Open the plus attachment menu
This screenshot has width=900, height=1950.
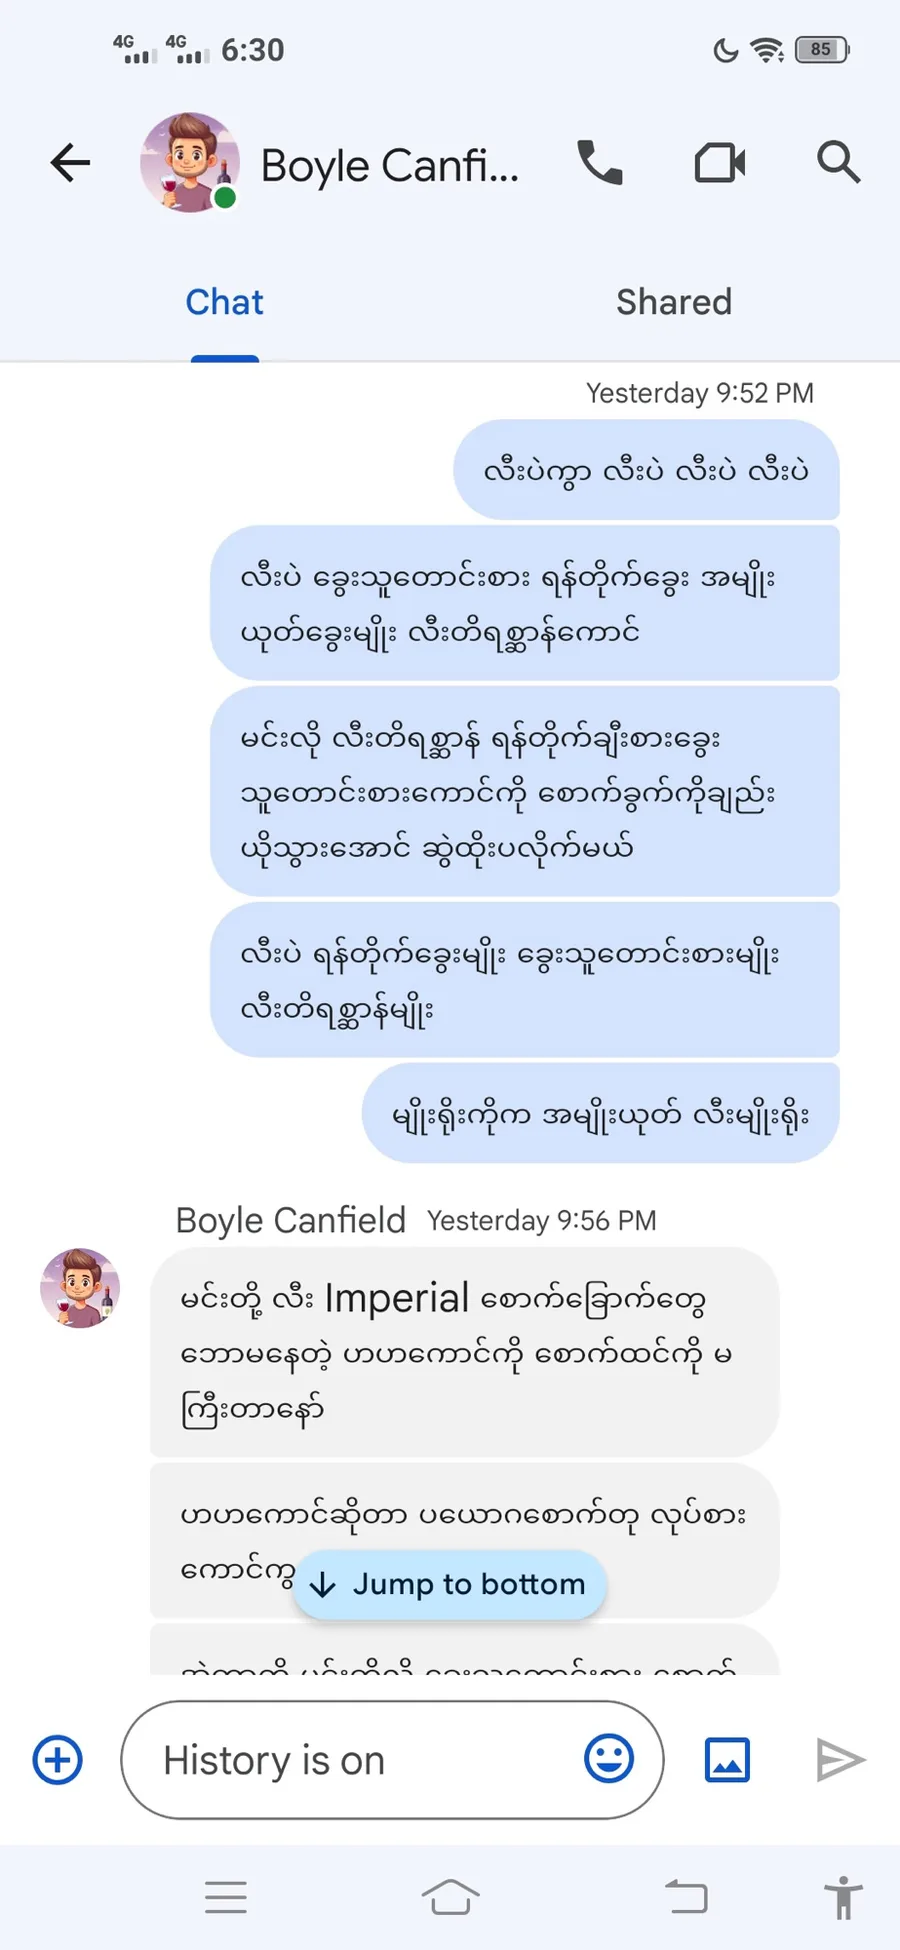[58, 1760]
